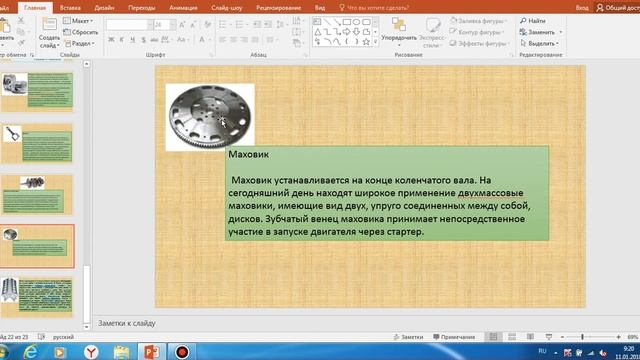Toggle text shadow (S) formatting
Viewport: 640px width, 360px height.
click(x=143, y=40)
